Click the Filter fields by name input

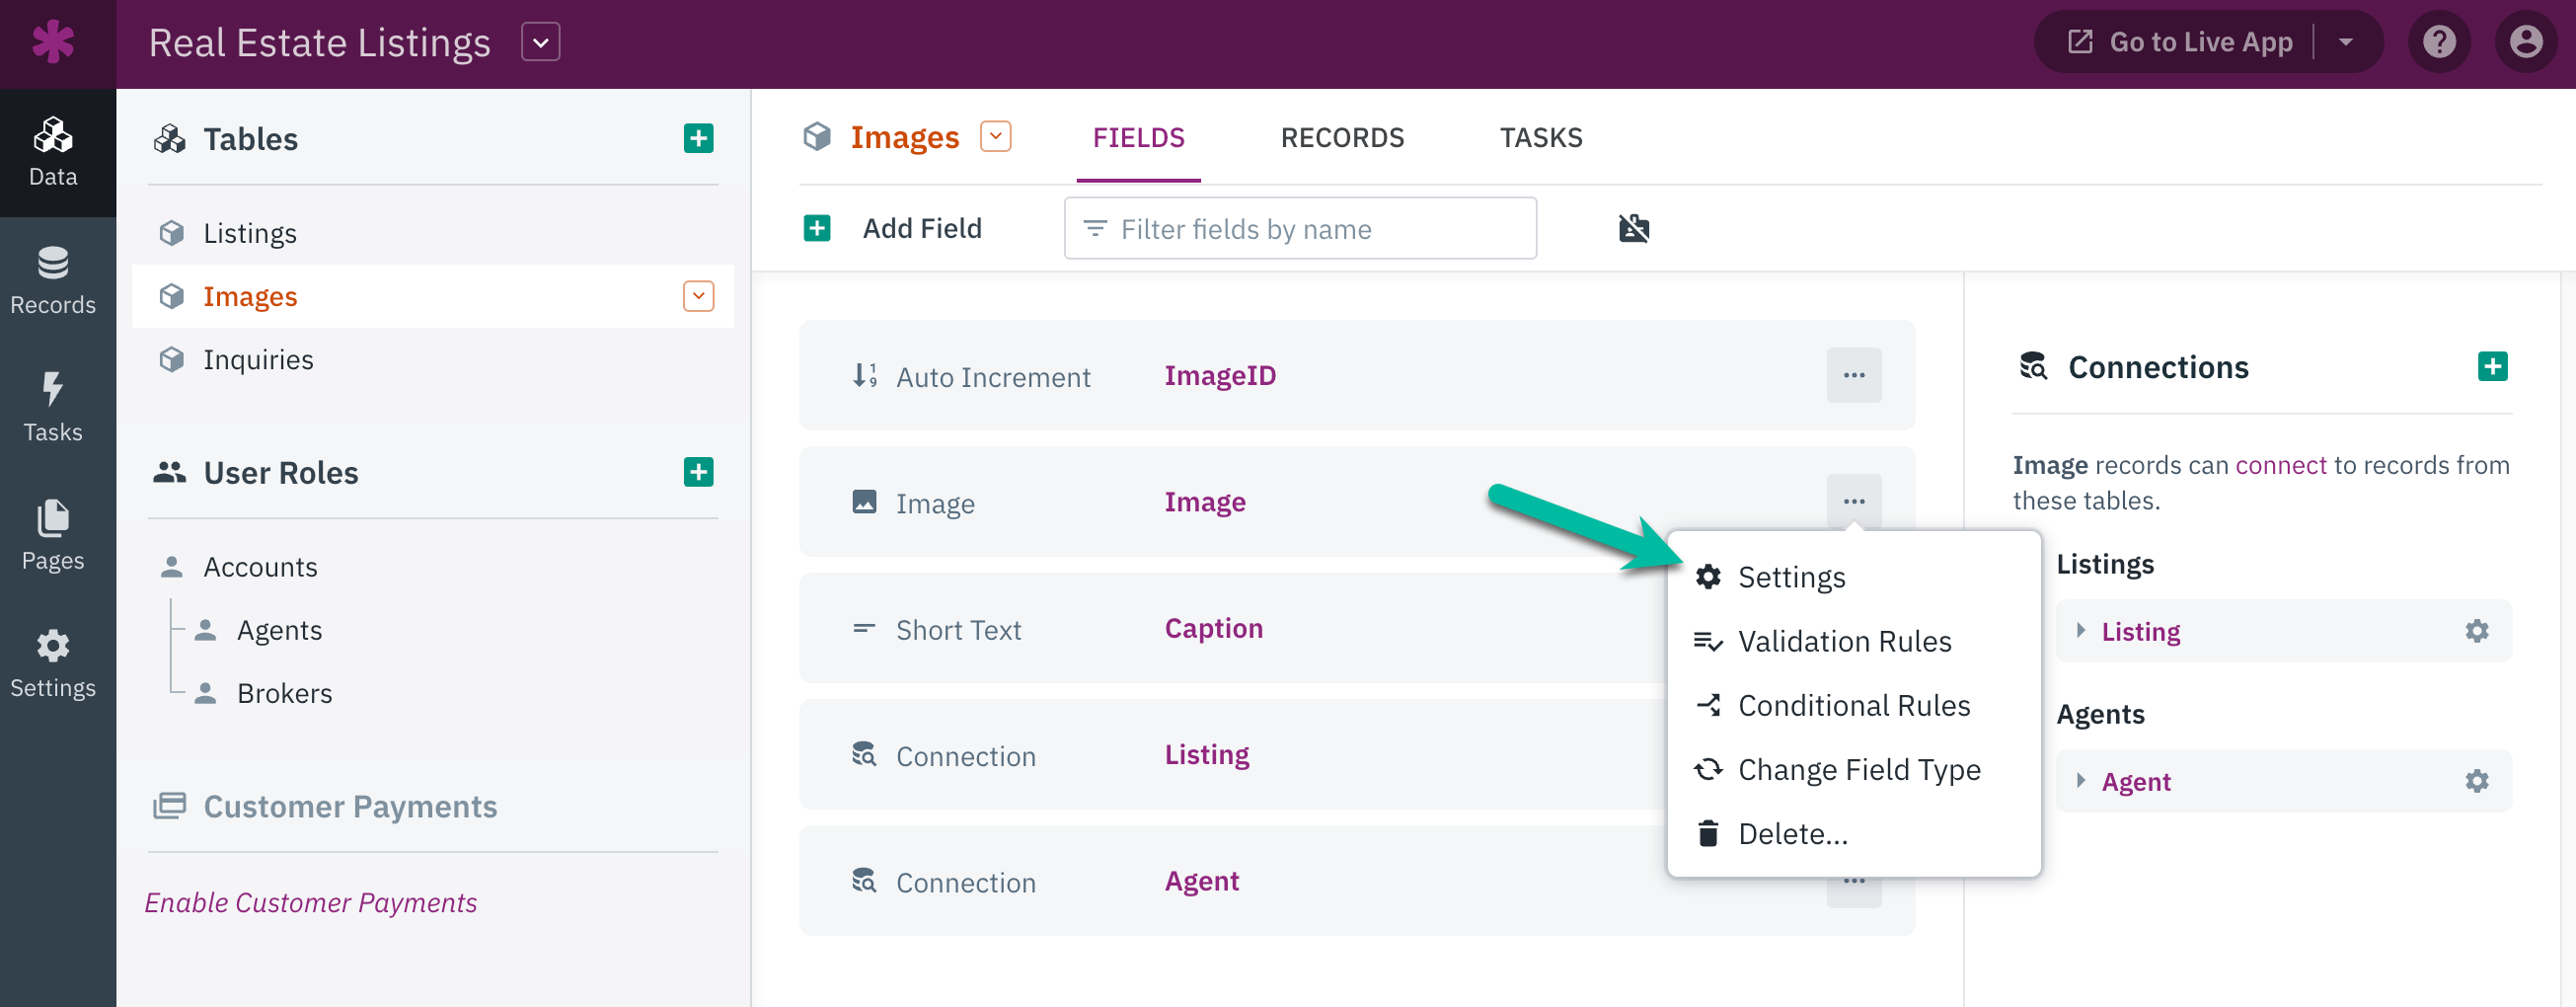coord(1300,229)
